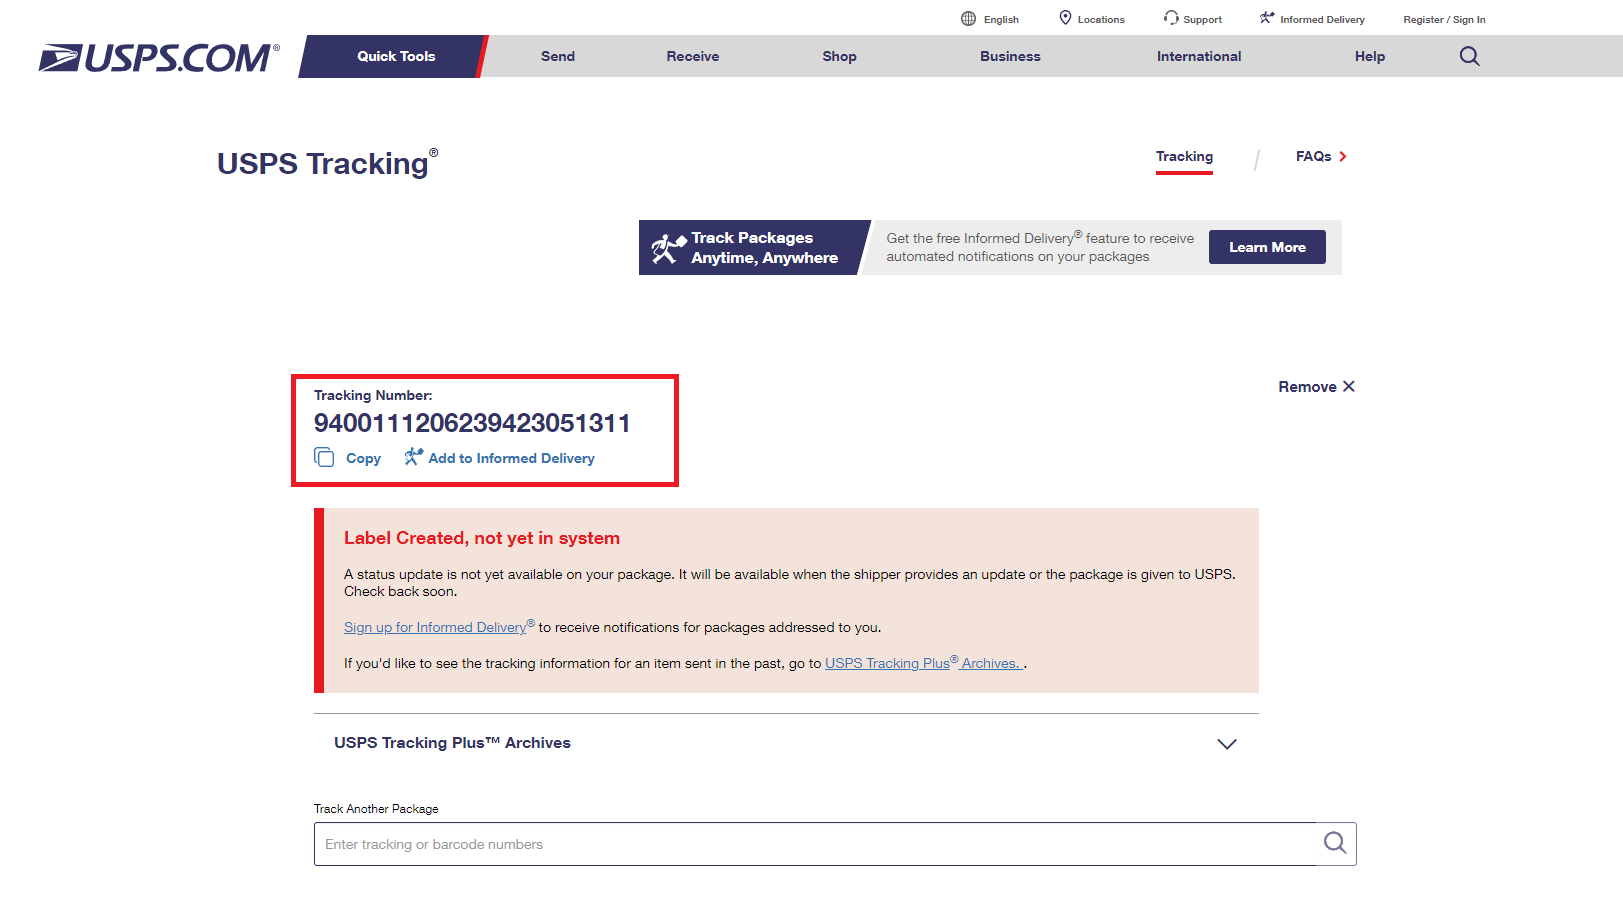Expand USPS Tracking Plus Archives chevron
This screenshot has width=1623, height=901.
click(x=1227, y=744)
